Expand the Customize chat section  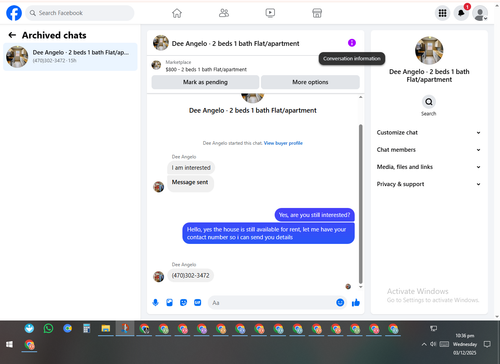tap(429, 132)
